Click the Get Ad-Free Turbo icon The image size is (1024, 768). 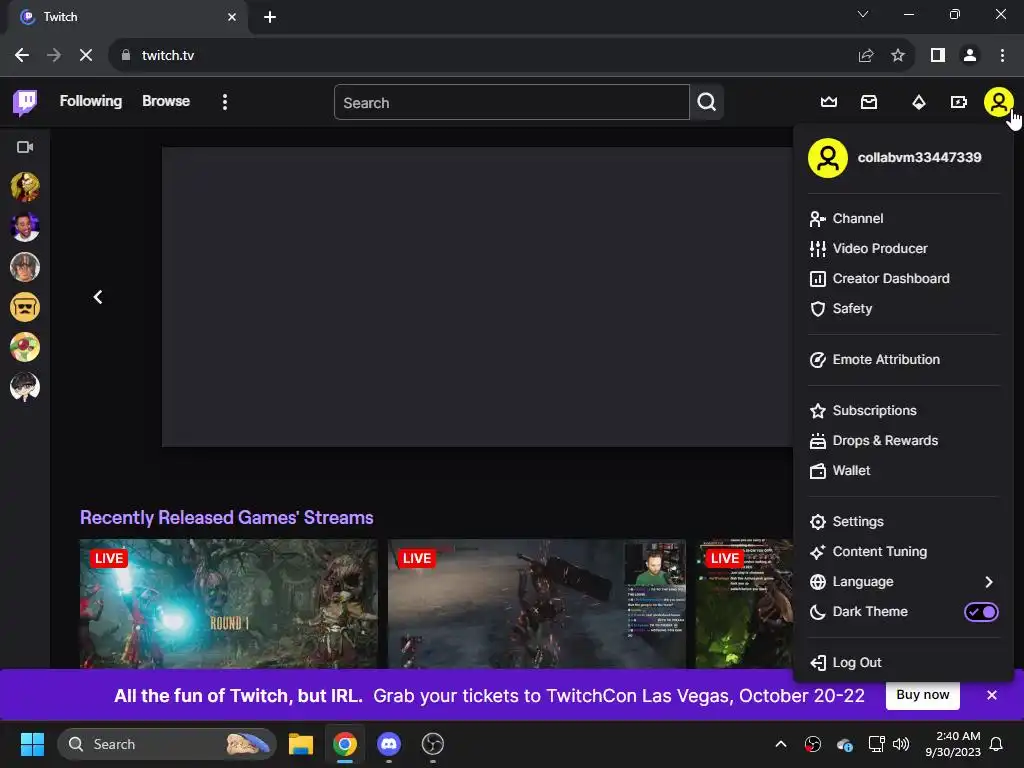point(958,102)
